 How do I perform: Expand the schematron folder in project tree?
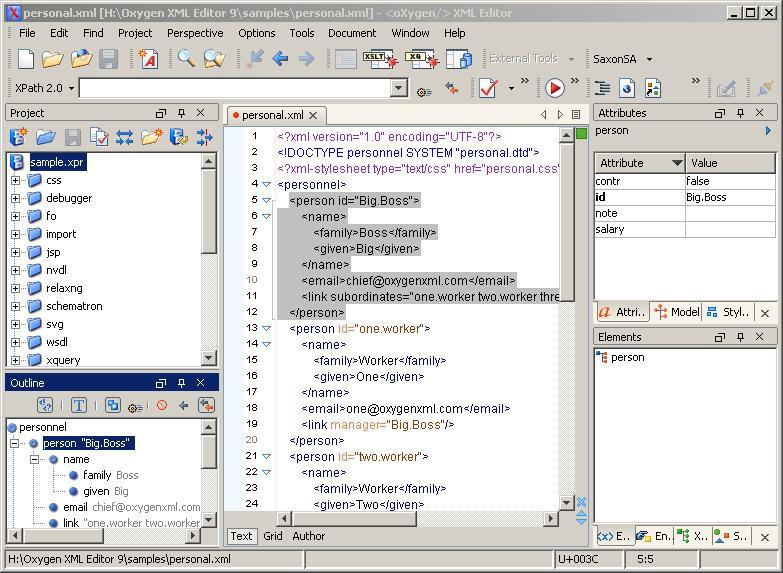15,306
